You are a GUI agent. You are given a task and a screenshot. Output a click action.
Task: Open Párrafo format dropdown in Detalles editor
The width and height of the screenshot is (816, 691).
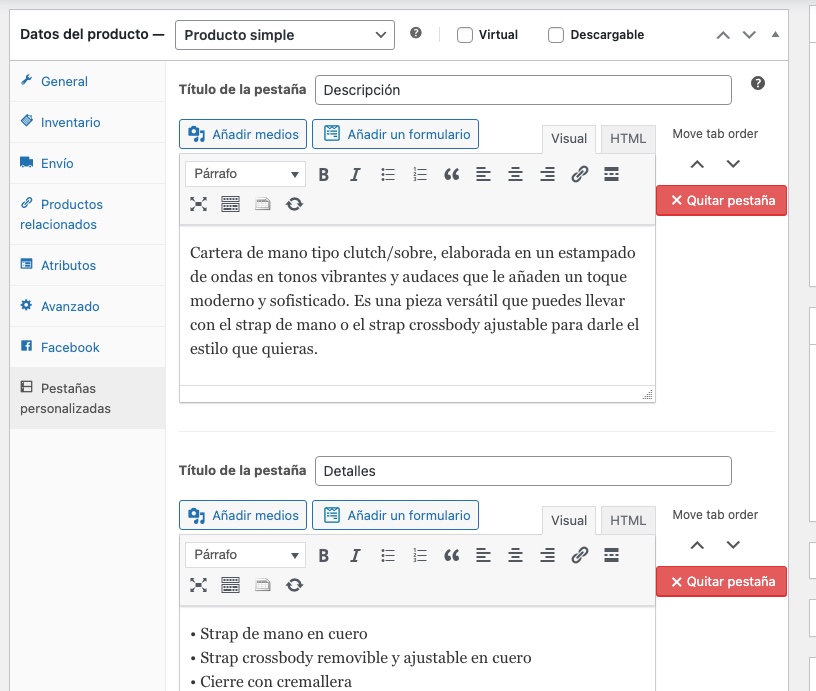(x=245, y=555)
